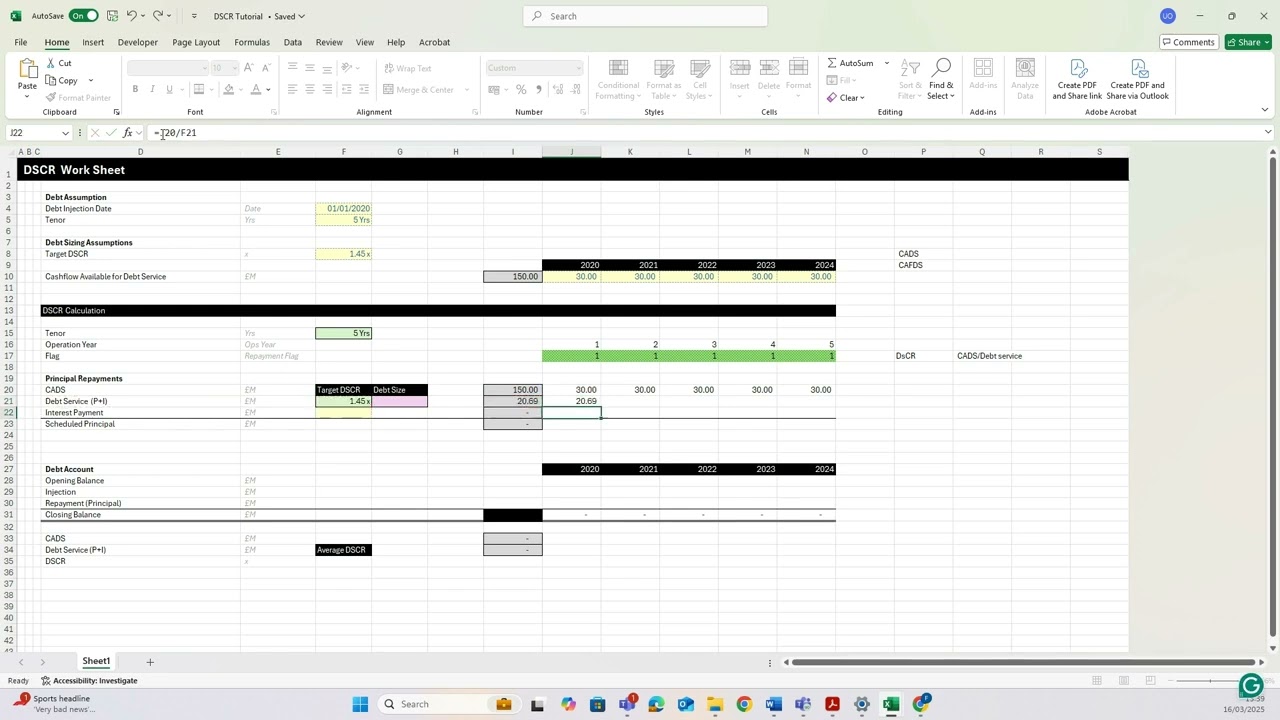Click Create PDF and Share via Outlook

[x=1139, y=79]
